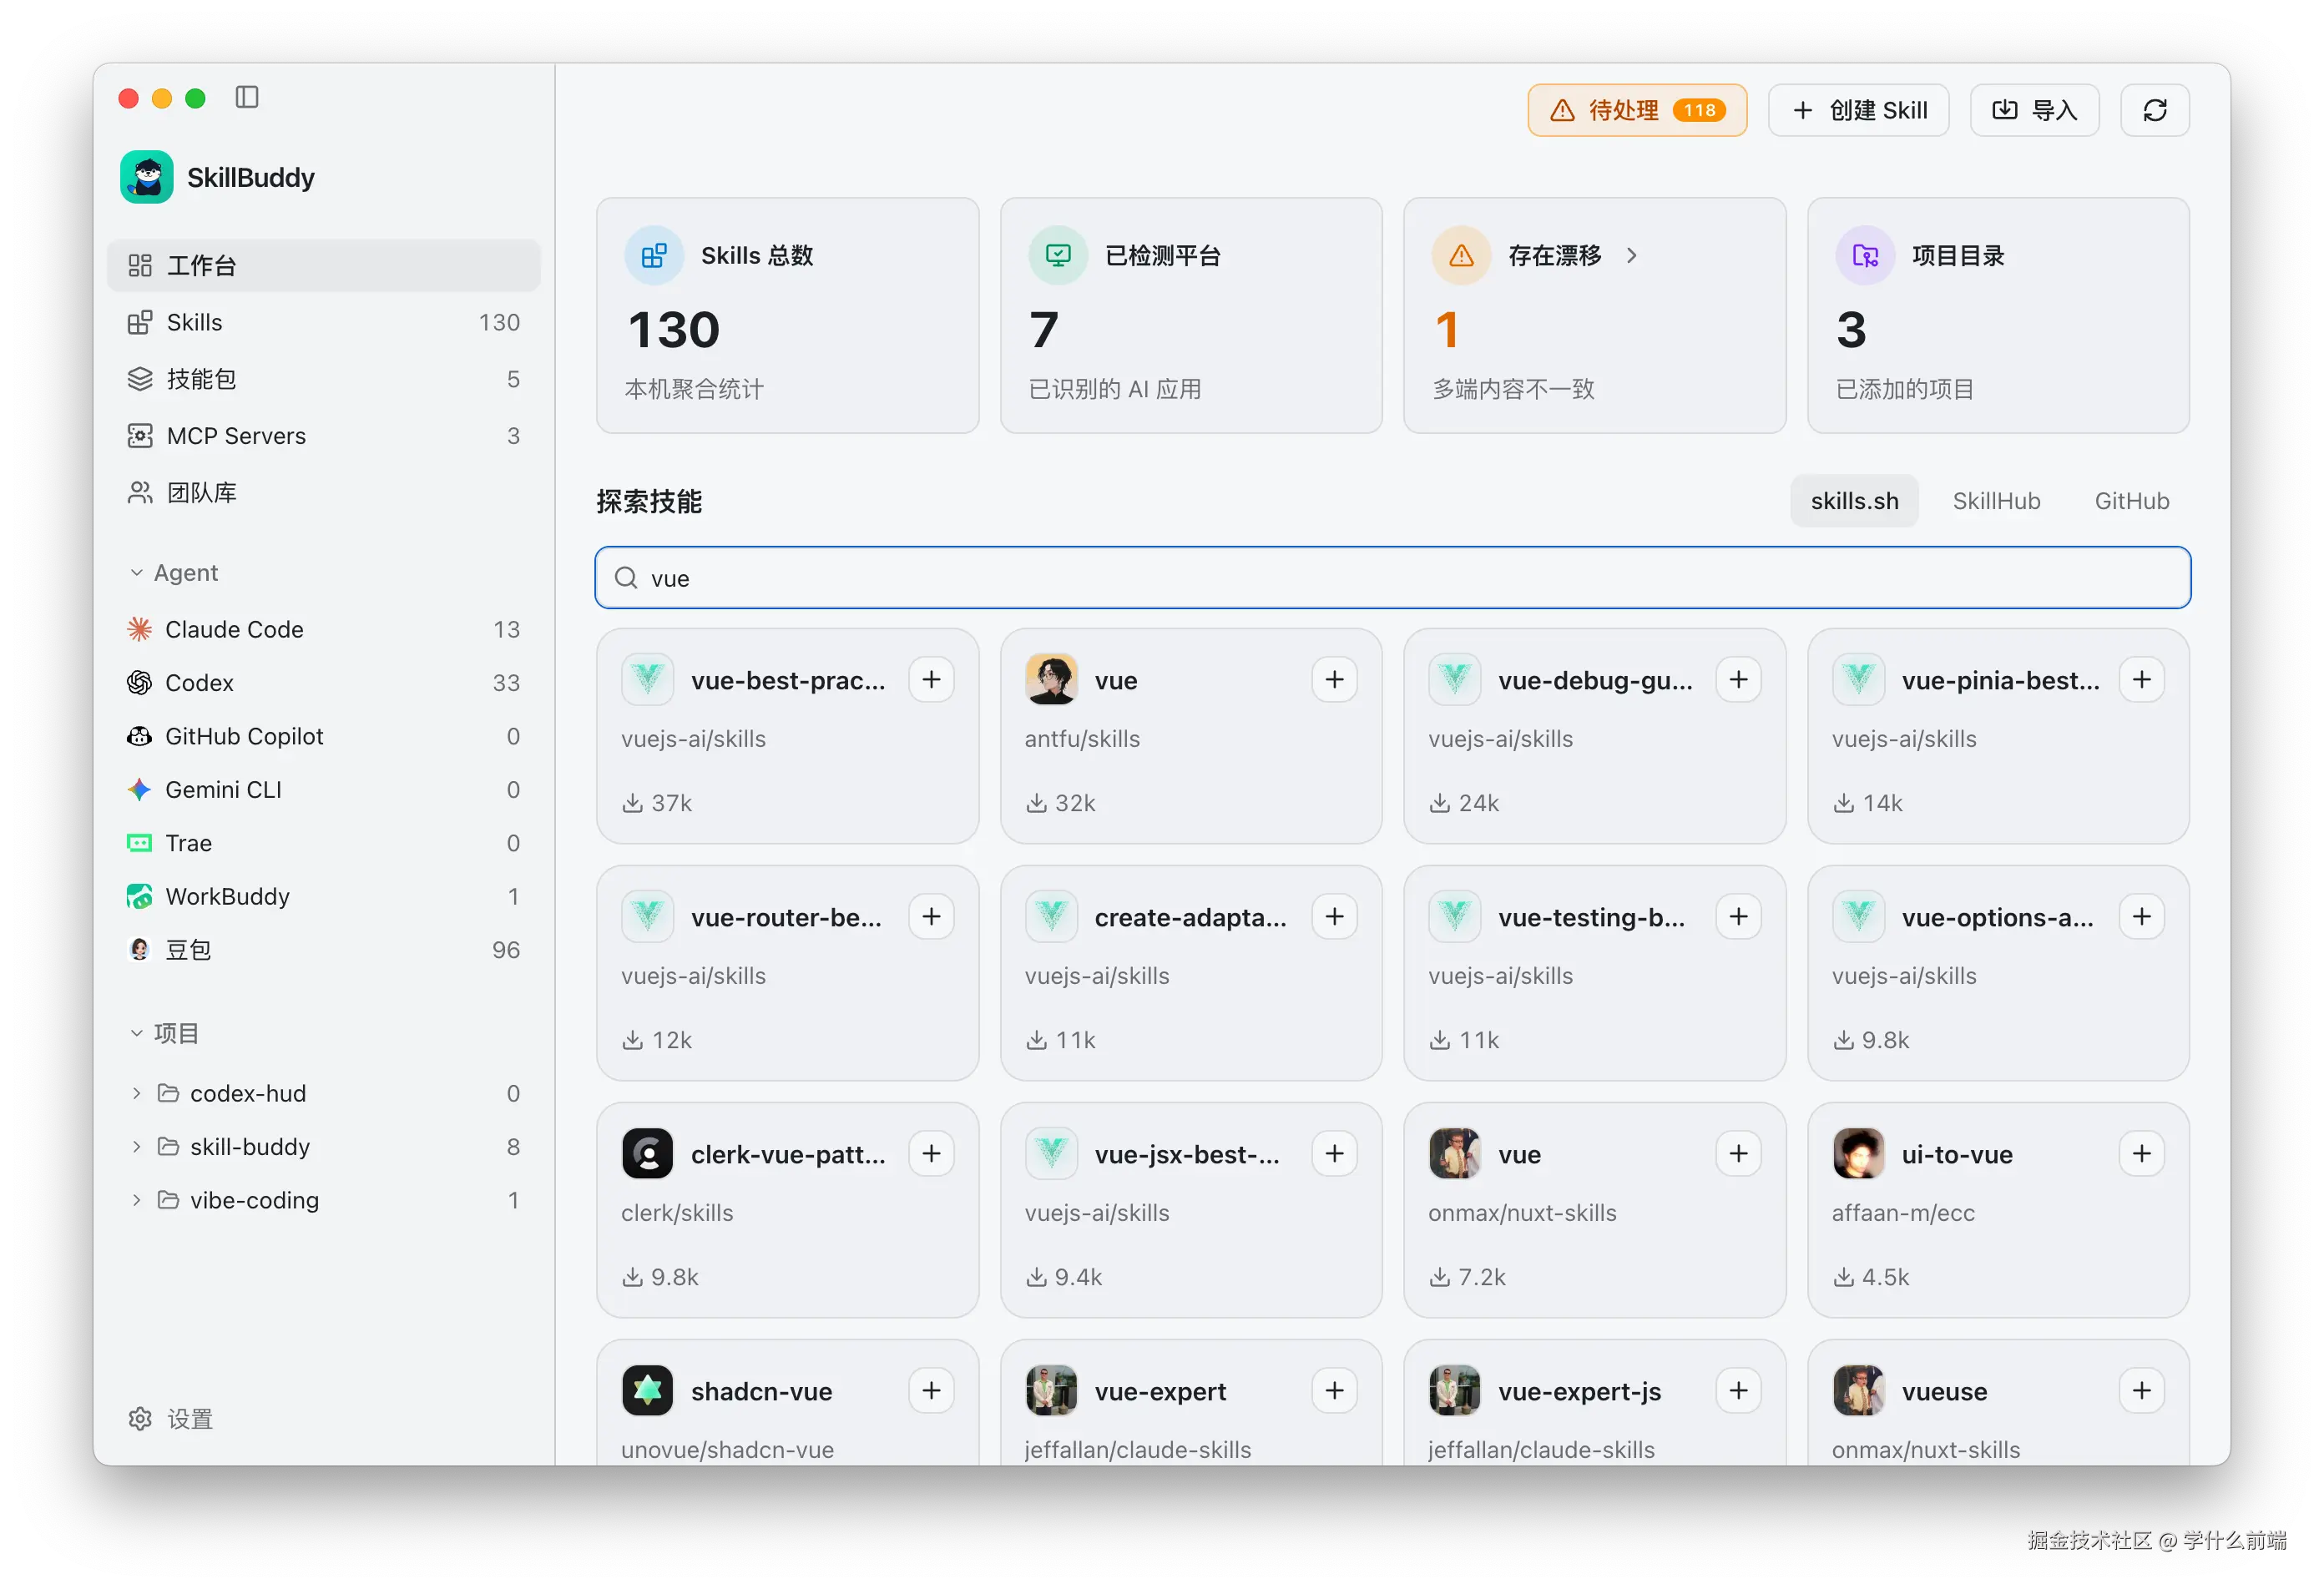The image size is (2324, 1589).
Task: Switch to SkillHub tab
Action: pos(1996,501)
